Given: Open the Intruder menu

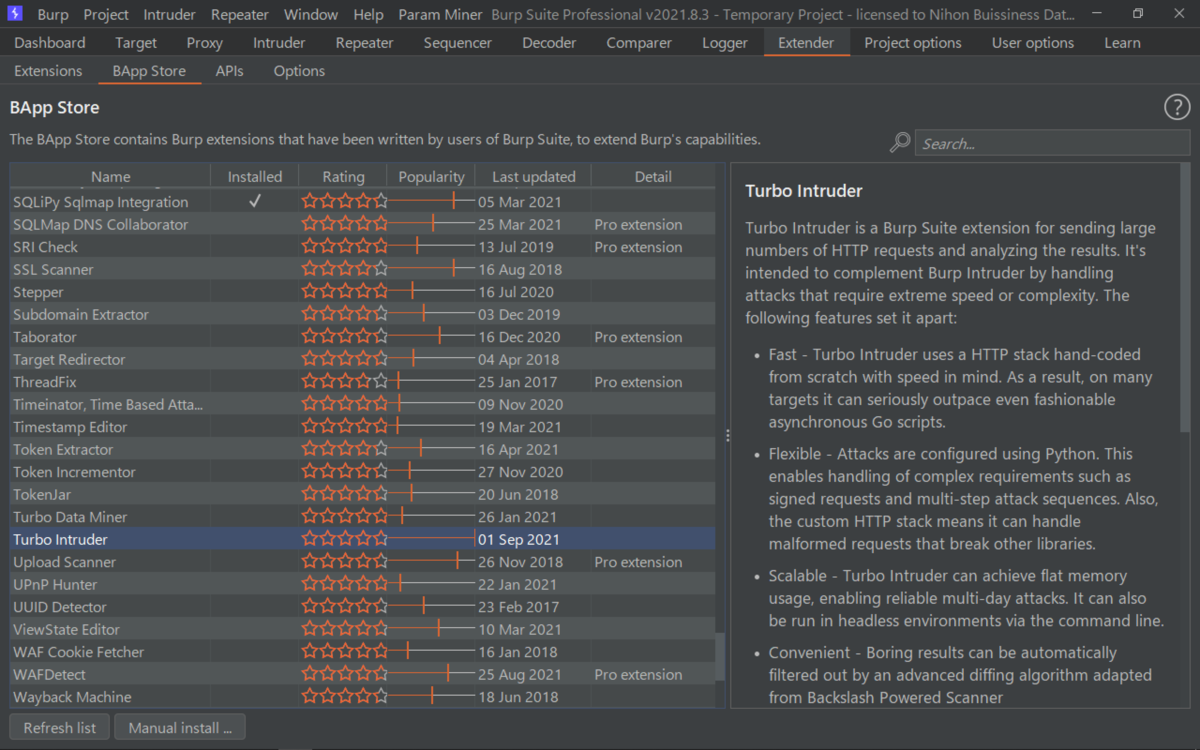Looking at the screenshot, I should coord(170,15).
